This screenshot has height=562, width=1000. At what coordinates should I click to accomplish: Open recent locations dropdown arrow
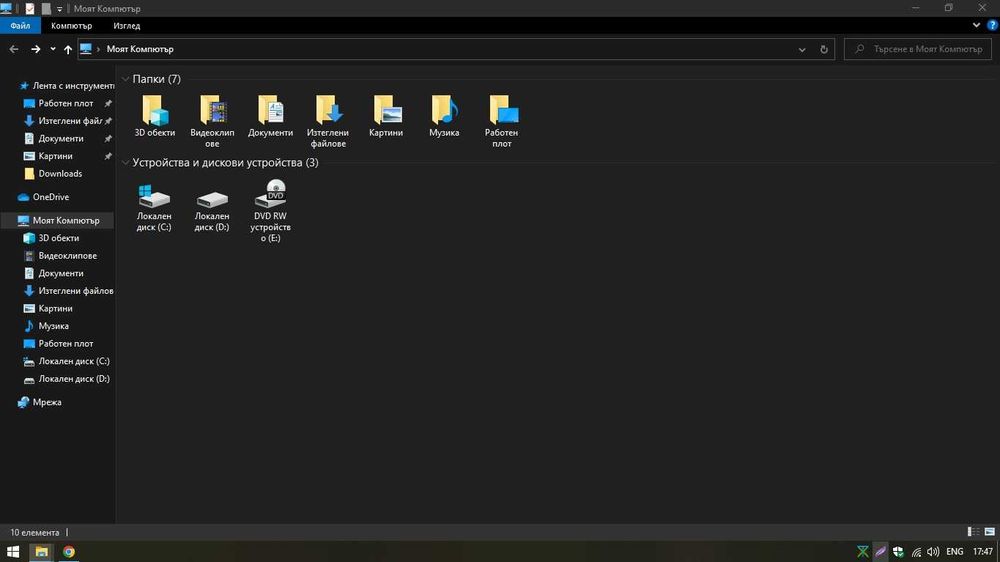[53, 49]
